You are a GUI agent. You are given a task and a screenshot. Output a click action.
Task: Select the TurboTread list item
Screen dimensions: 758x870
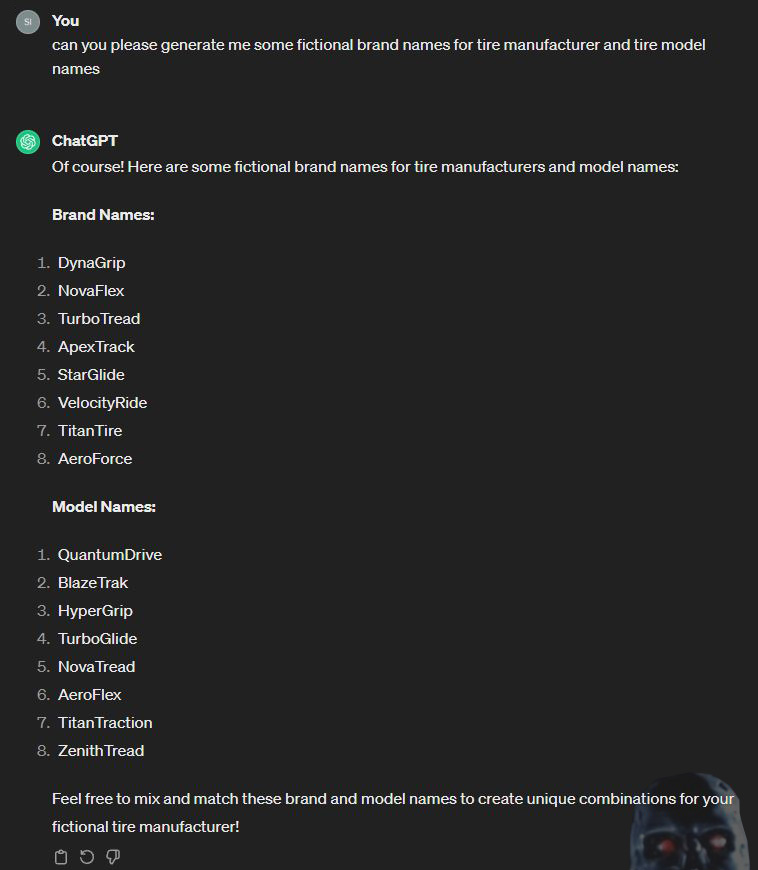click(99, 319)
